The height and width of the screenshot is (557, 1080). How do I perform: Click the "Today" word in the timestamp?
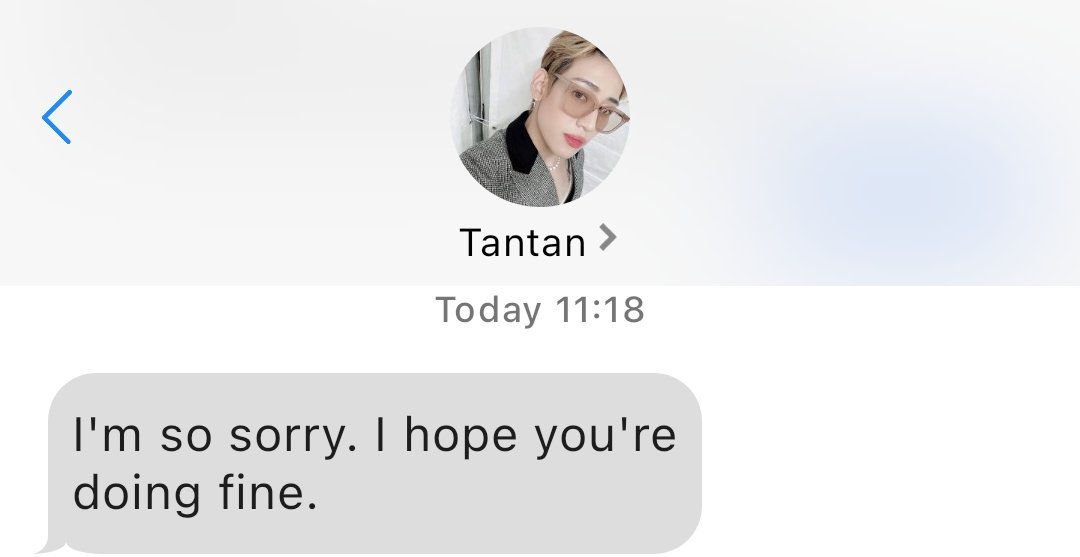[x=488, y=309]
